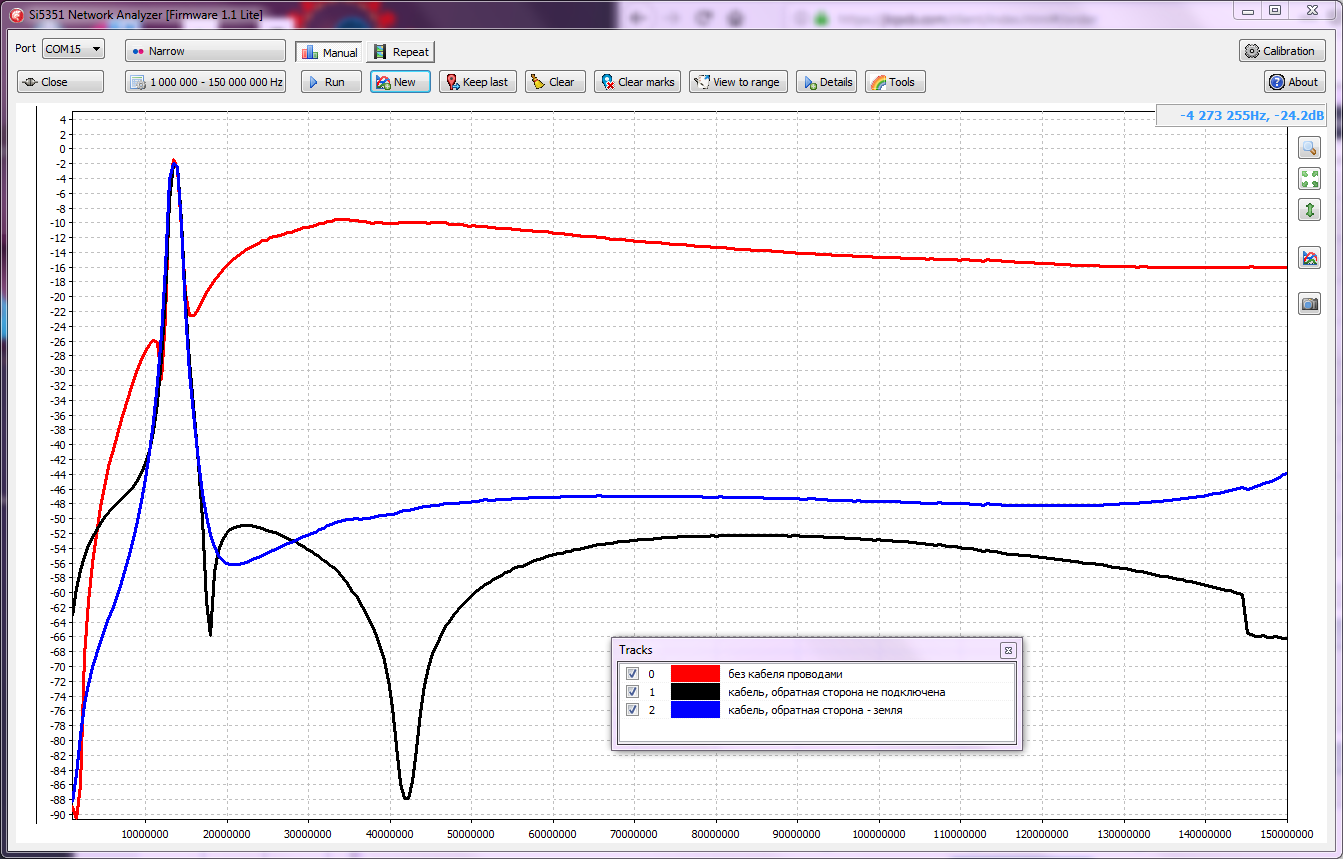
Task: Click the four-arrow fit-to-view icon
Action: tap(1309, 179)
